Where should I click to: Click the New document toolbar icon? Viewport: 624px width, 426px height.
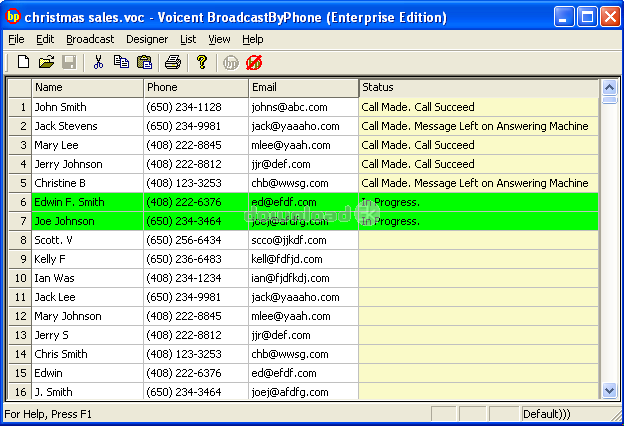(x=23, y=62)
